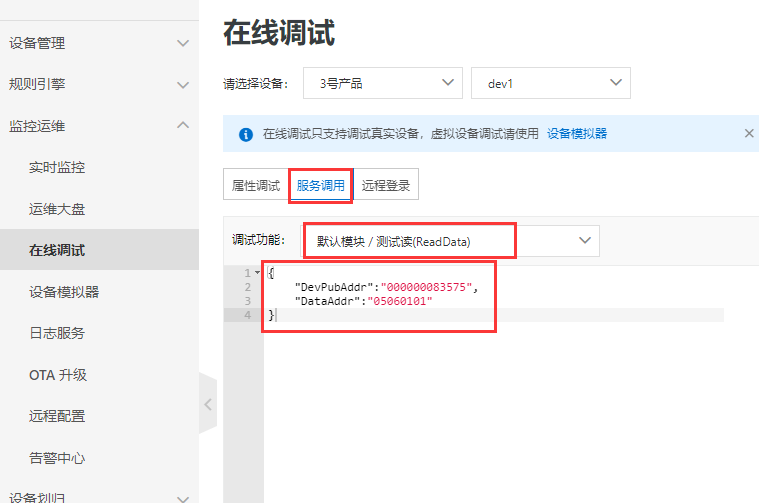Fold JSON block at line 1 arrow
This screenshot has height=503, width=759.
258,273
